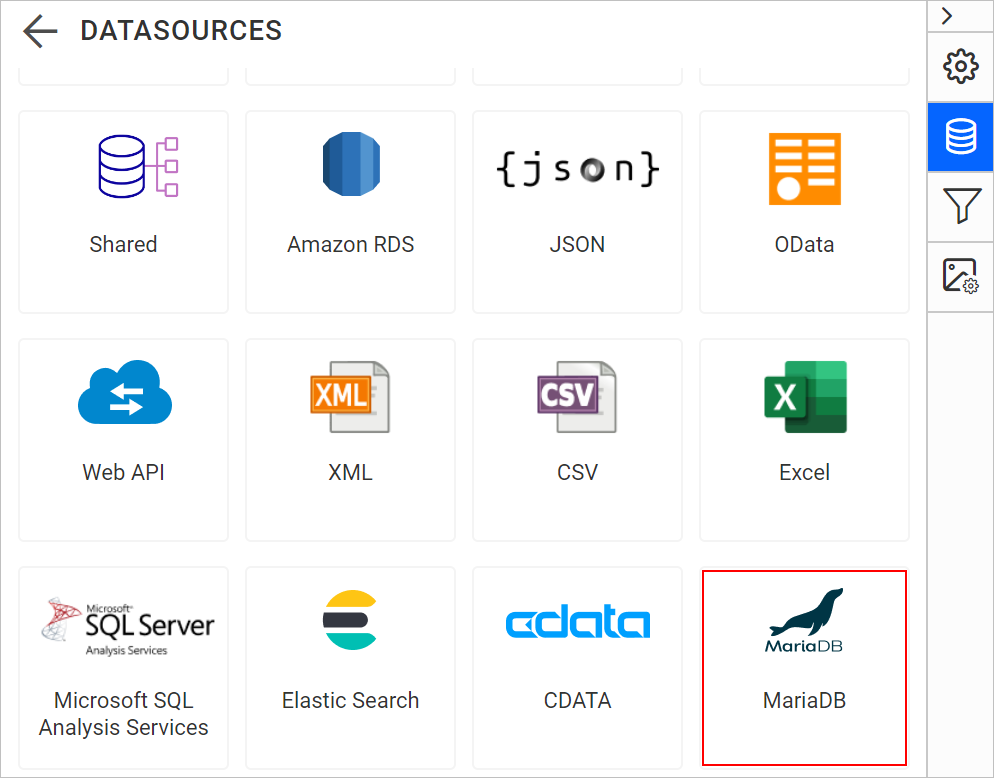Click the "MariaDB" label

click(804, 701)
